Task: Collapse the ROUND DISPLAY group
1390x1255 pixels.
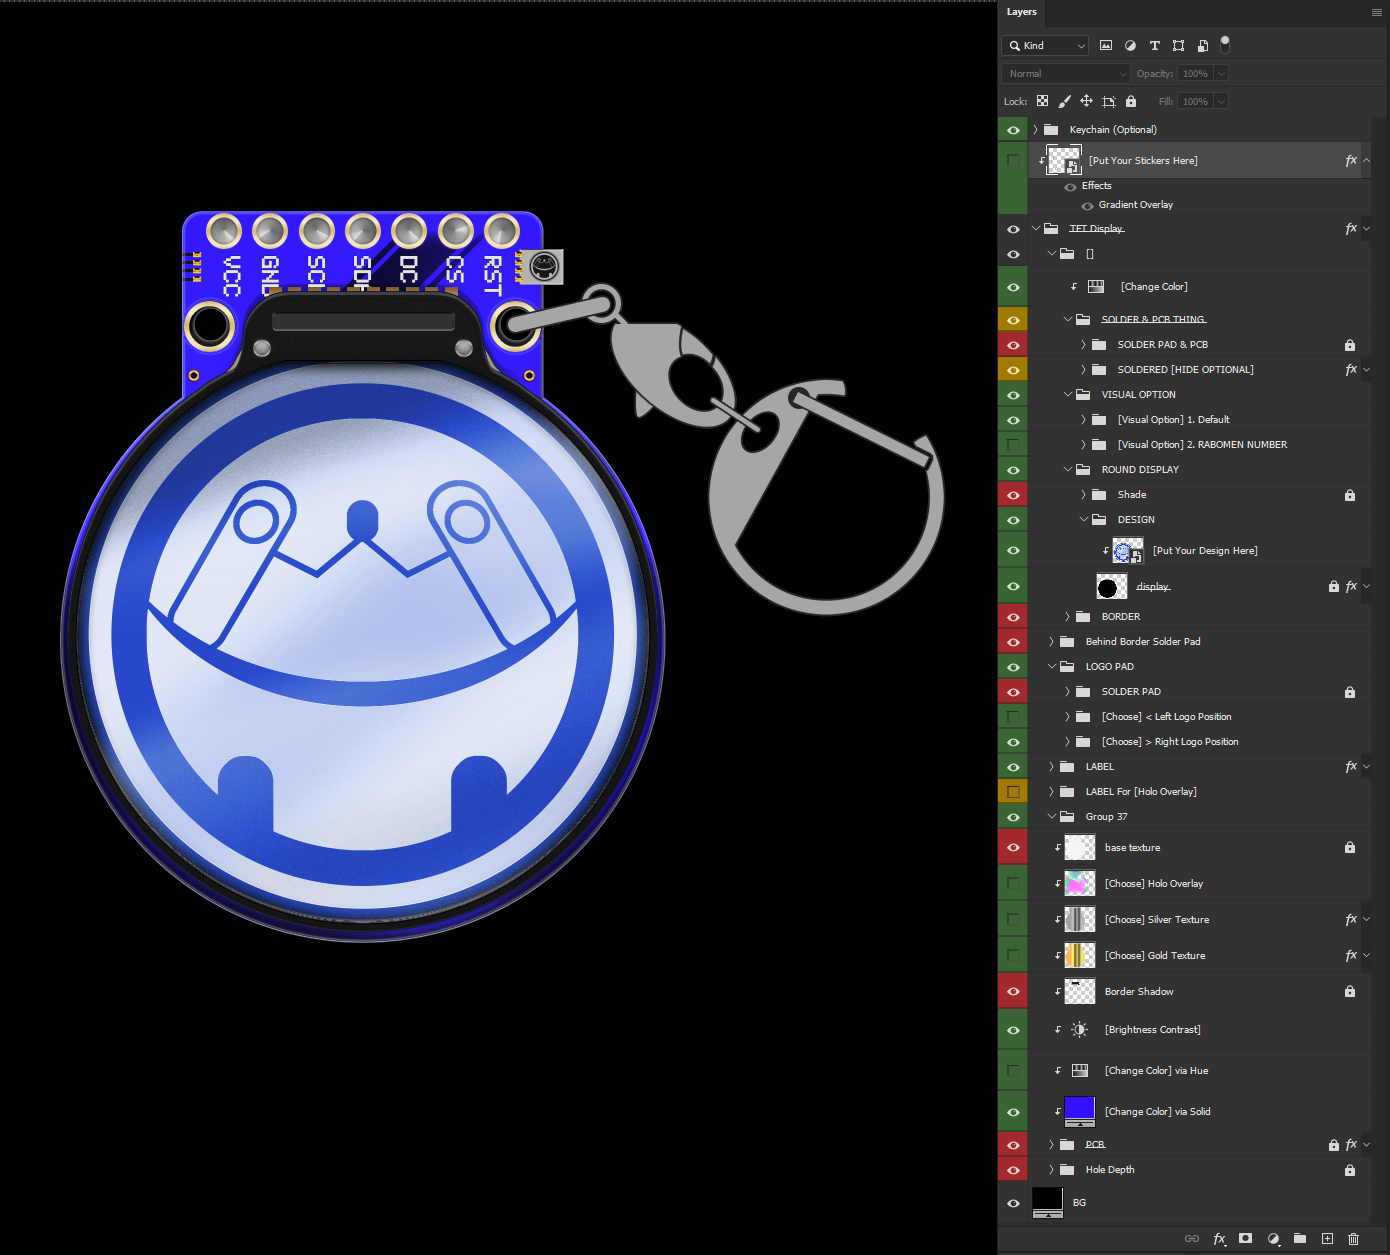Action: point(1068,470)
